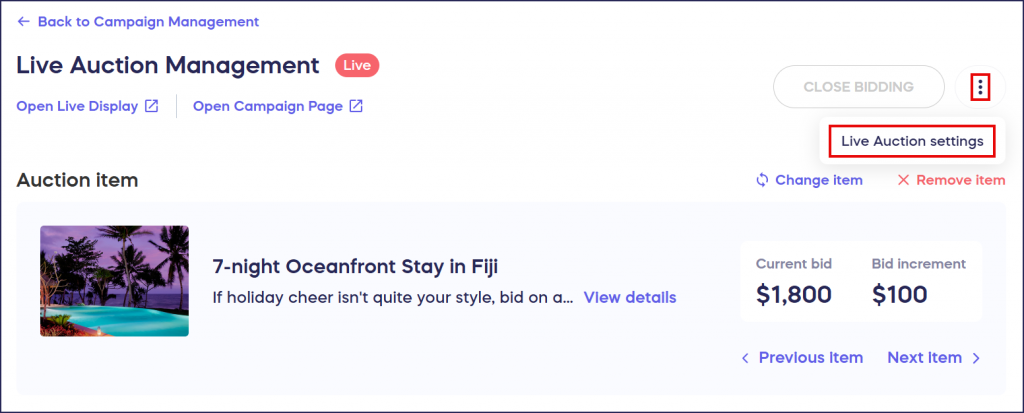Open Campaign Page link

268,106
